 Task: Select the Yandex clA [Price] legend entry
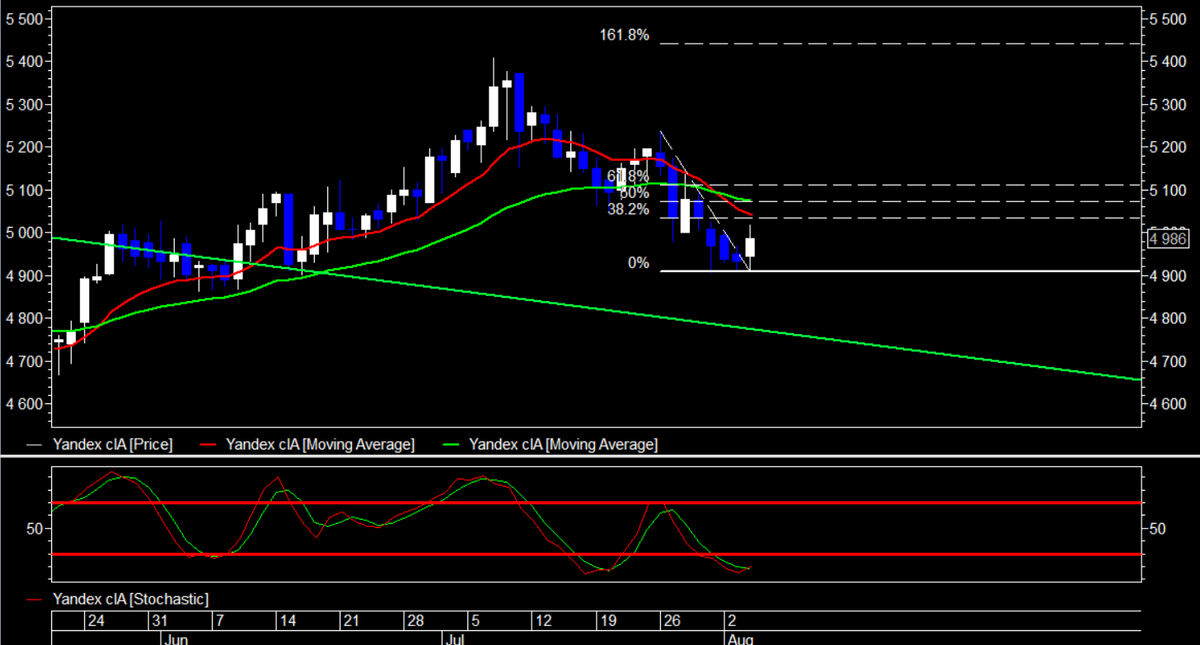coord(98,444)
